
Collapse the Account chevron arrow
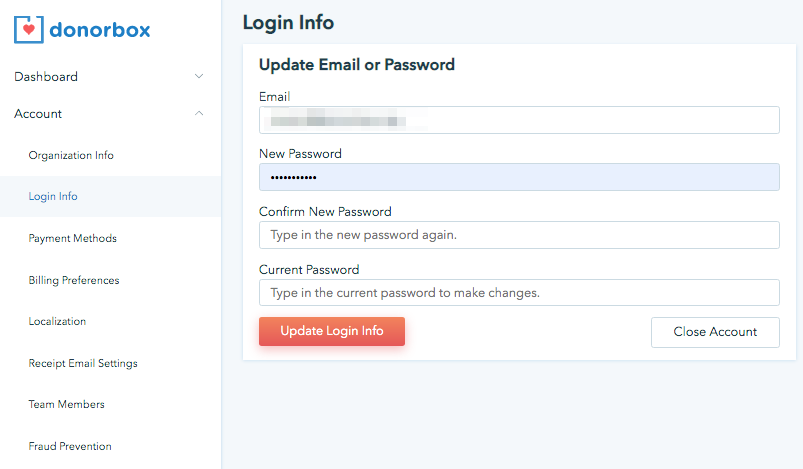pyautogui.click(x=199, y=114)
